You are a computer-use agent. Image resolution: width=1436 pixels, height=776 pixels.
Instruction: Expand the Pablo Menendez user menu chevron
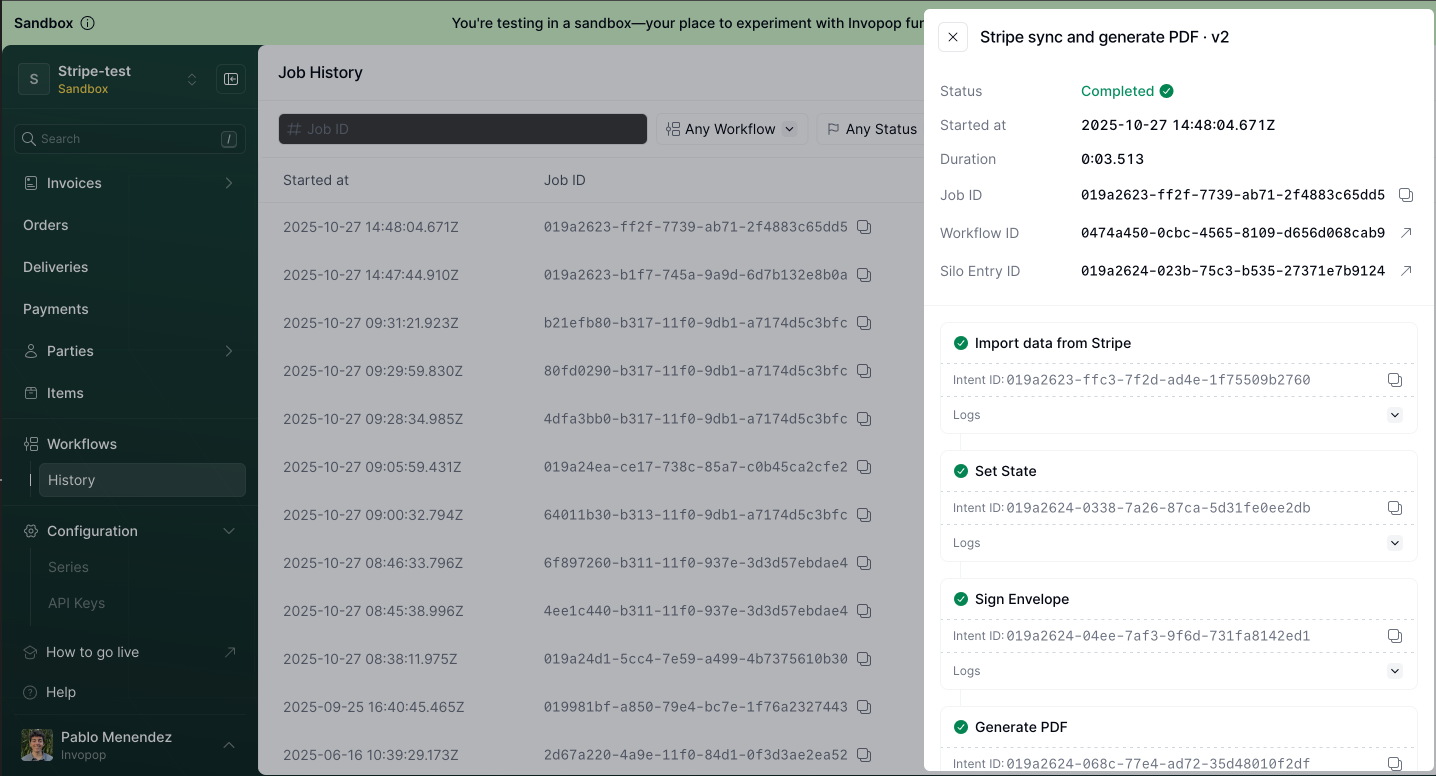click(229, 745)
